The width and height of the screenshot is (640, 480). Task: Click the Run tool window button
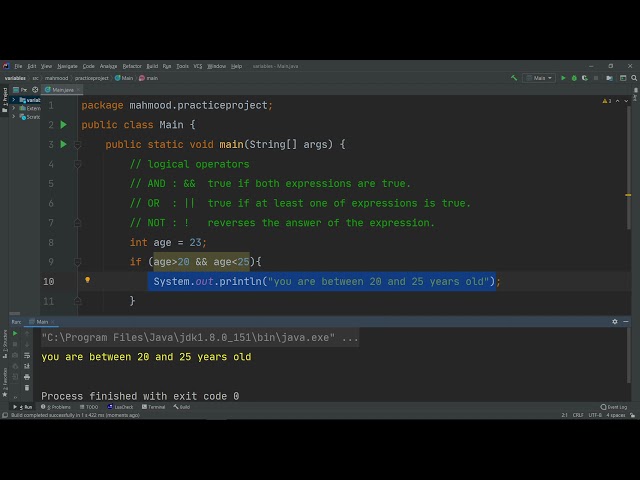pyautogui.click(x=23, y=407)
